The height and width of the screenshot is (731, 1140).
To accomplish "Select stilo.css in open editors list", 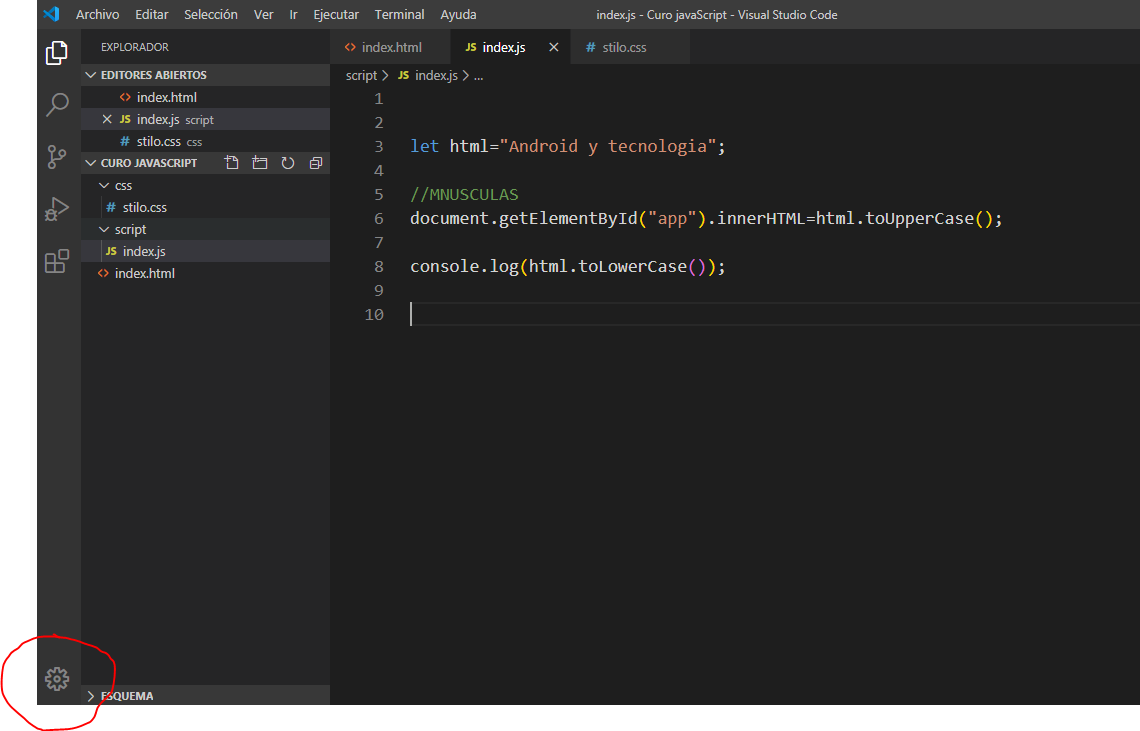I will tap(206, 141).
